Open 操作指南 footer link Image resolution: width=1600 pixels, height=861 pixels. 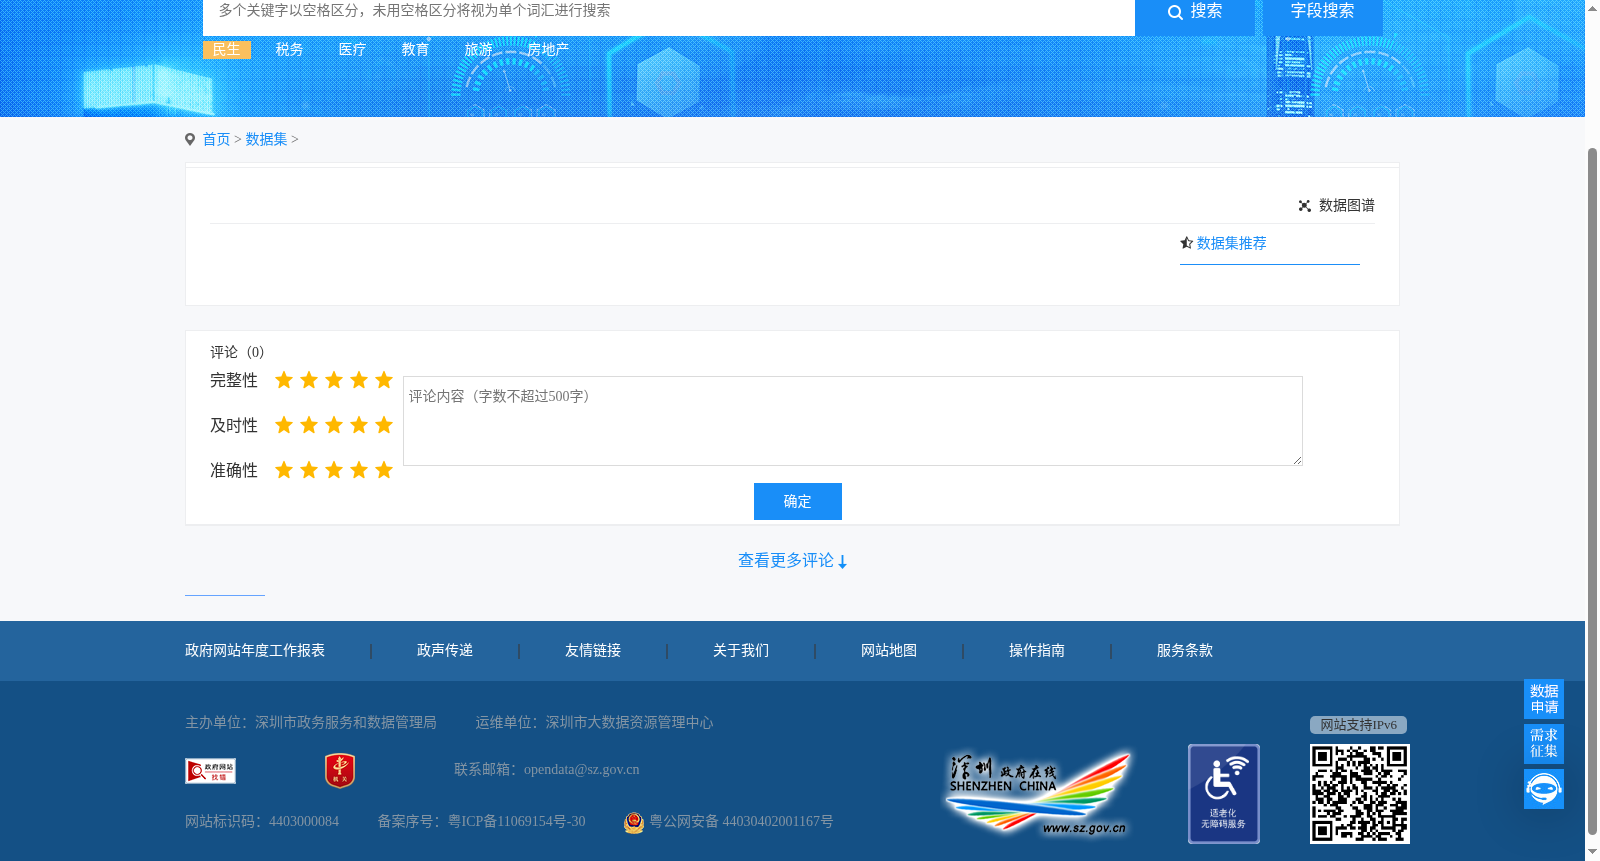click(1037, 651)
